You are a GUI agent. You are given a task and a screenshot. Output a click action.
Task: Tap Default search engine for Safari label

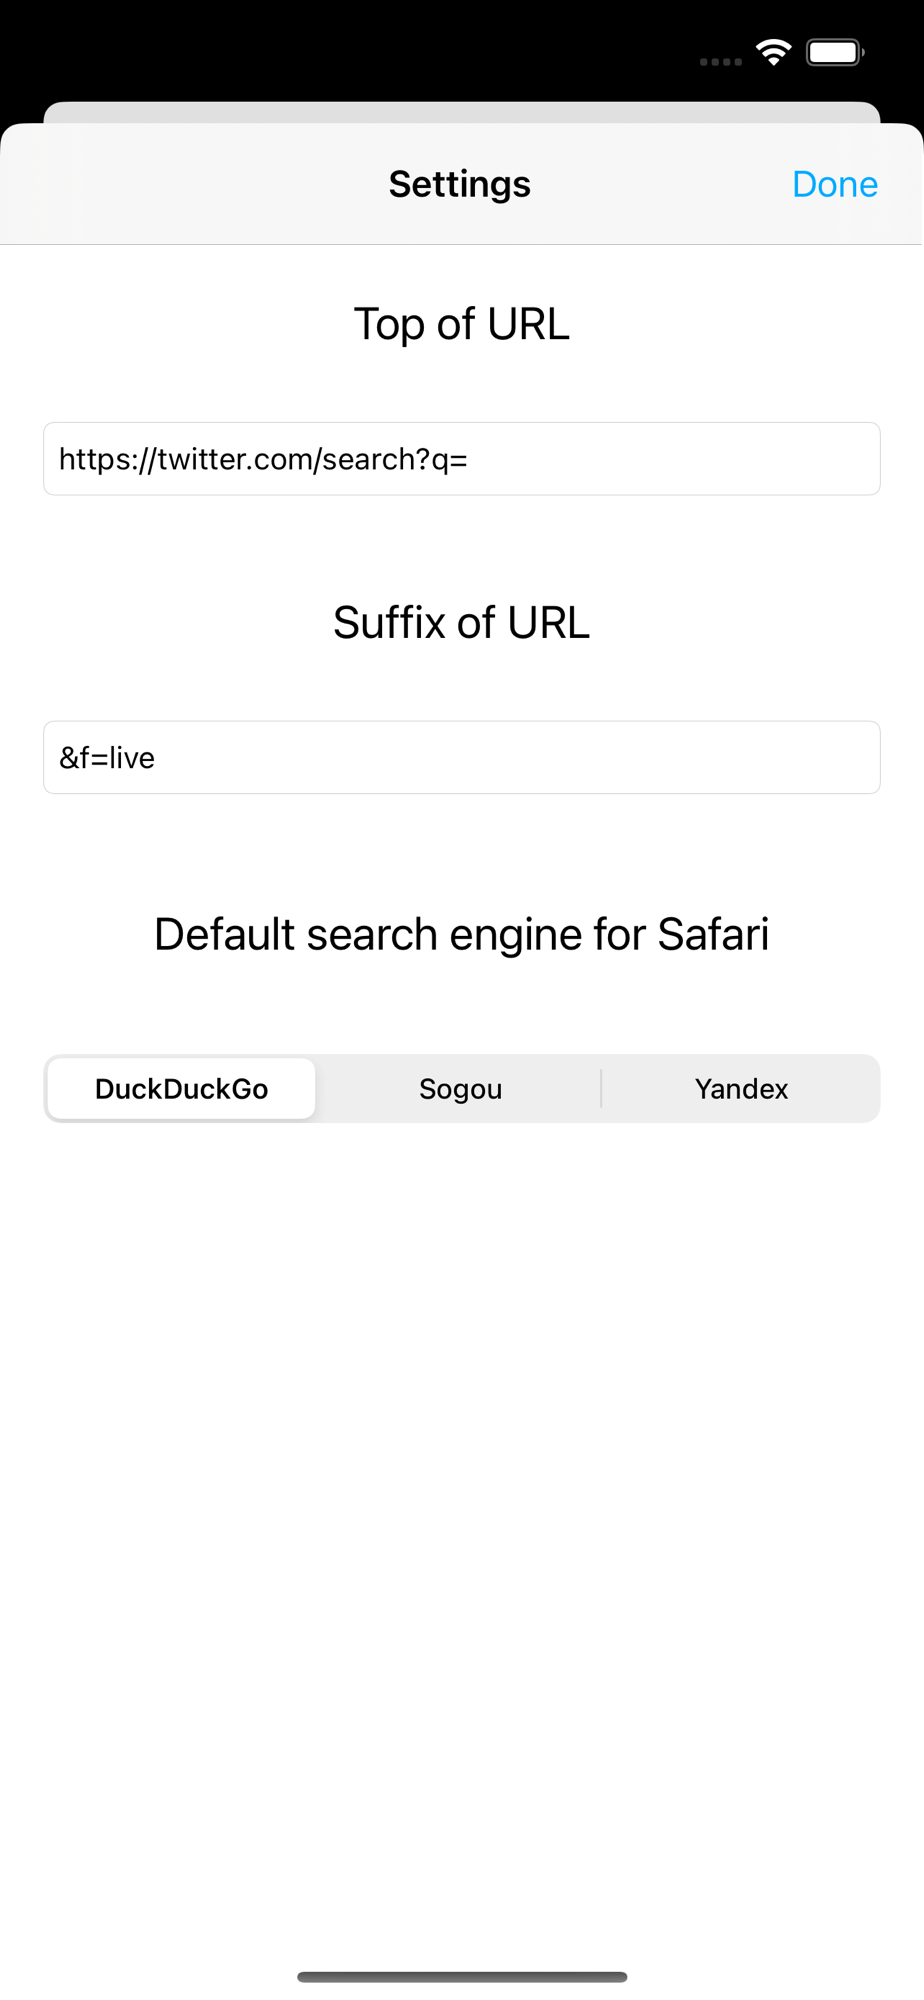point(462,934)
